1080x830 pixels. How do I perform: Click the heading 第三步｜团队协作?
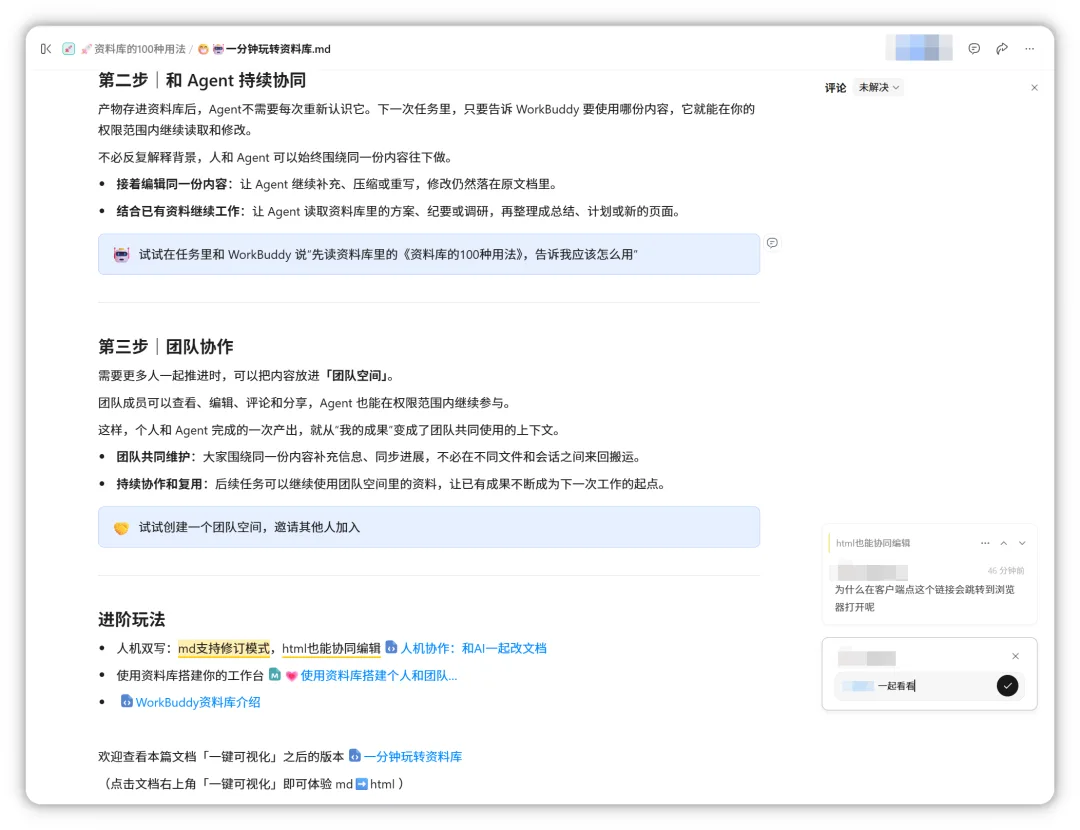pos(165,346)
